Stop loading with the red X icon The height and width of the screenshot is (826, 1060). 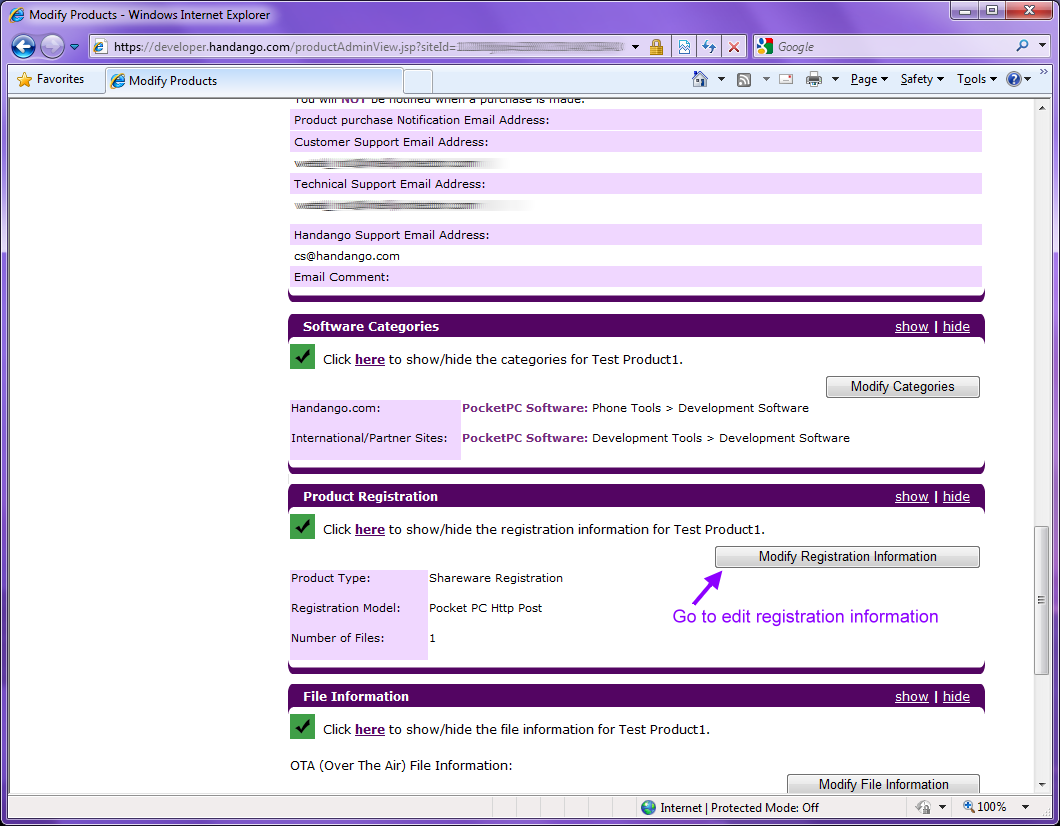click(734, 47)
